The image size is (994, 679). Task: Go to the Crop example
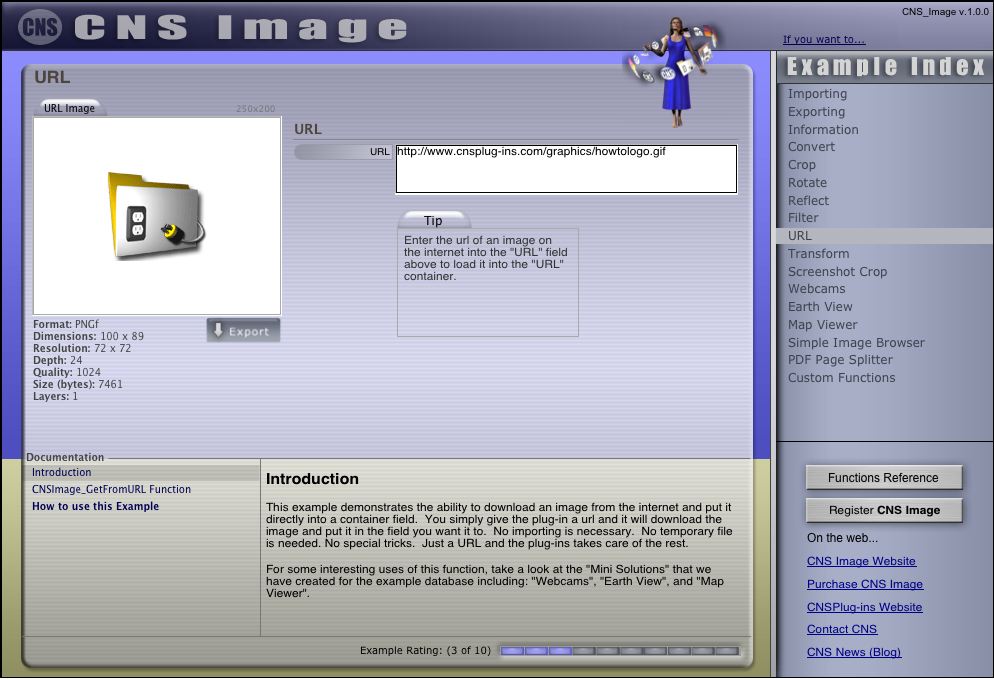801,165
